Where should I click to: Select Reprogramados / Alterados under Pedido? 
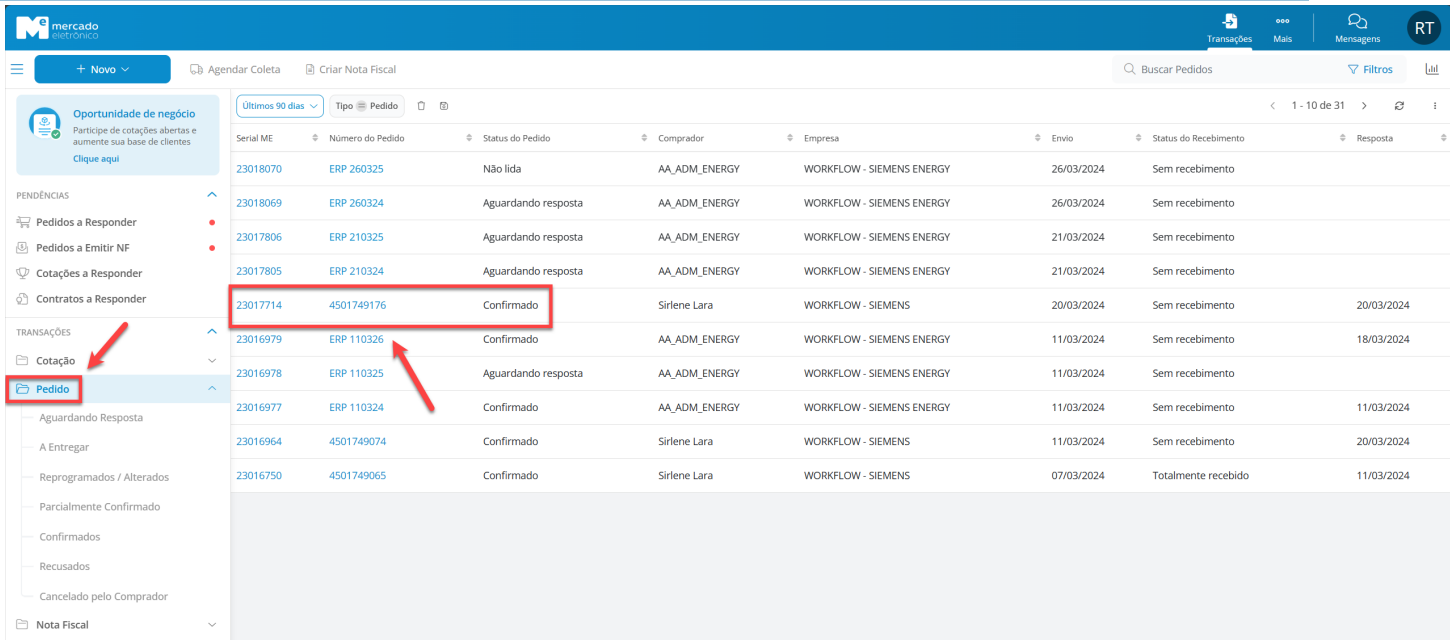click(x=104, y=477)
